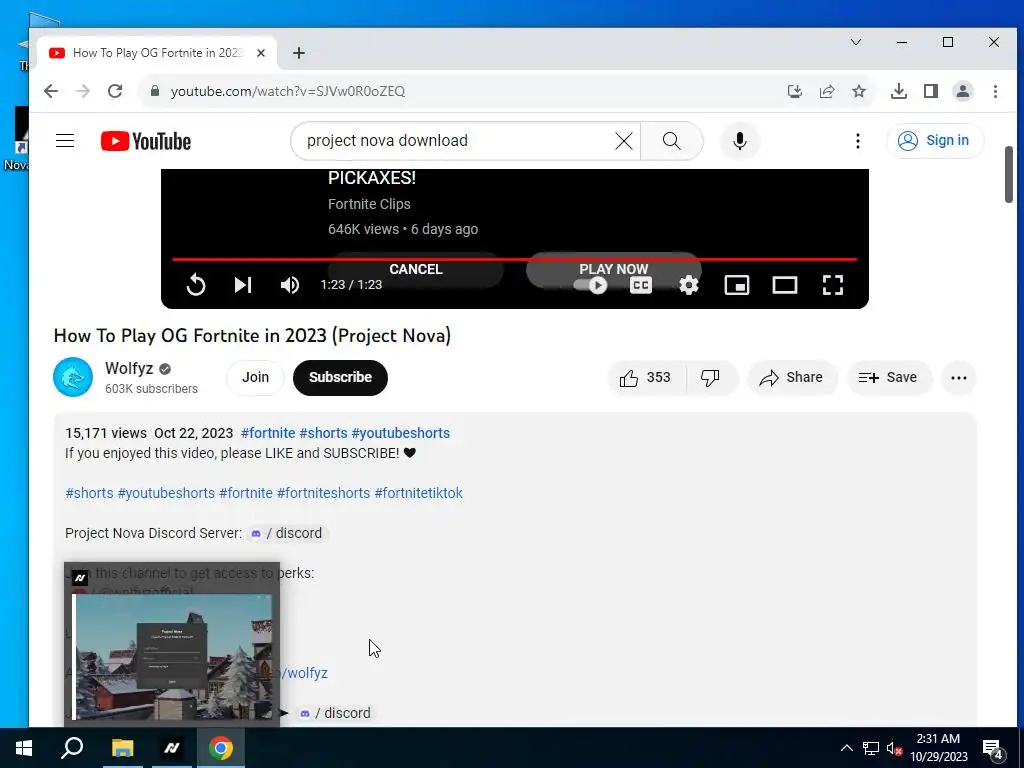1024x768 pixels.
Task: Subscribe to Wolfyz
Action: 340,377
